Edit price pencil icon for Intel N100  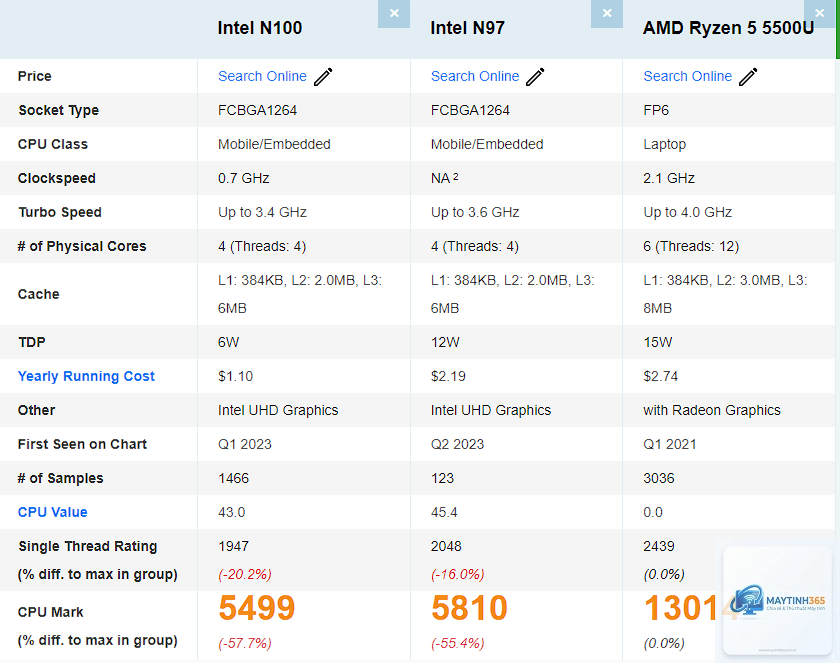tap(323, 77)
